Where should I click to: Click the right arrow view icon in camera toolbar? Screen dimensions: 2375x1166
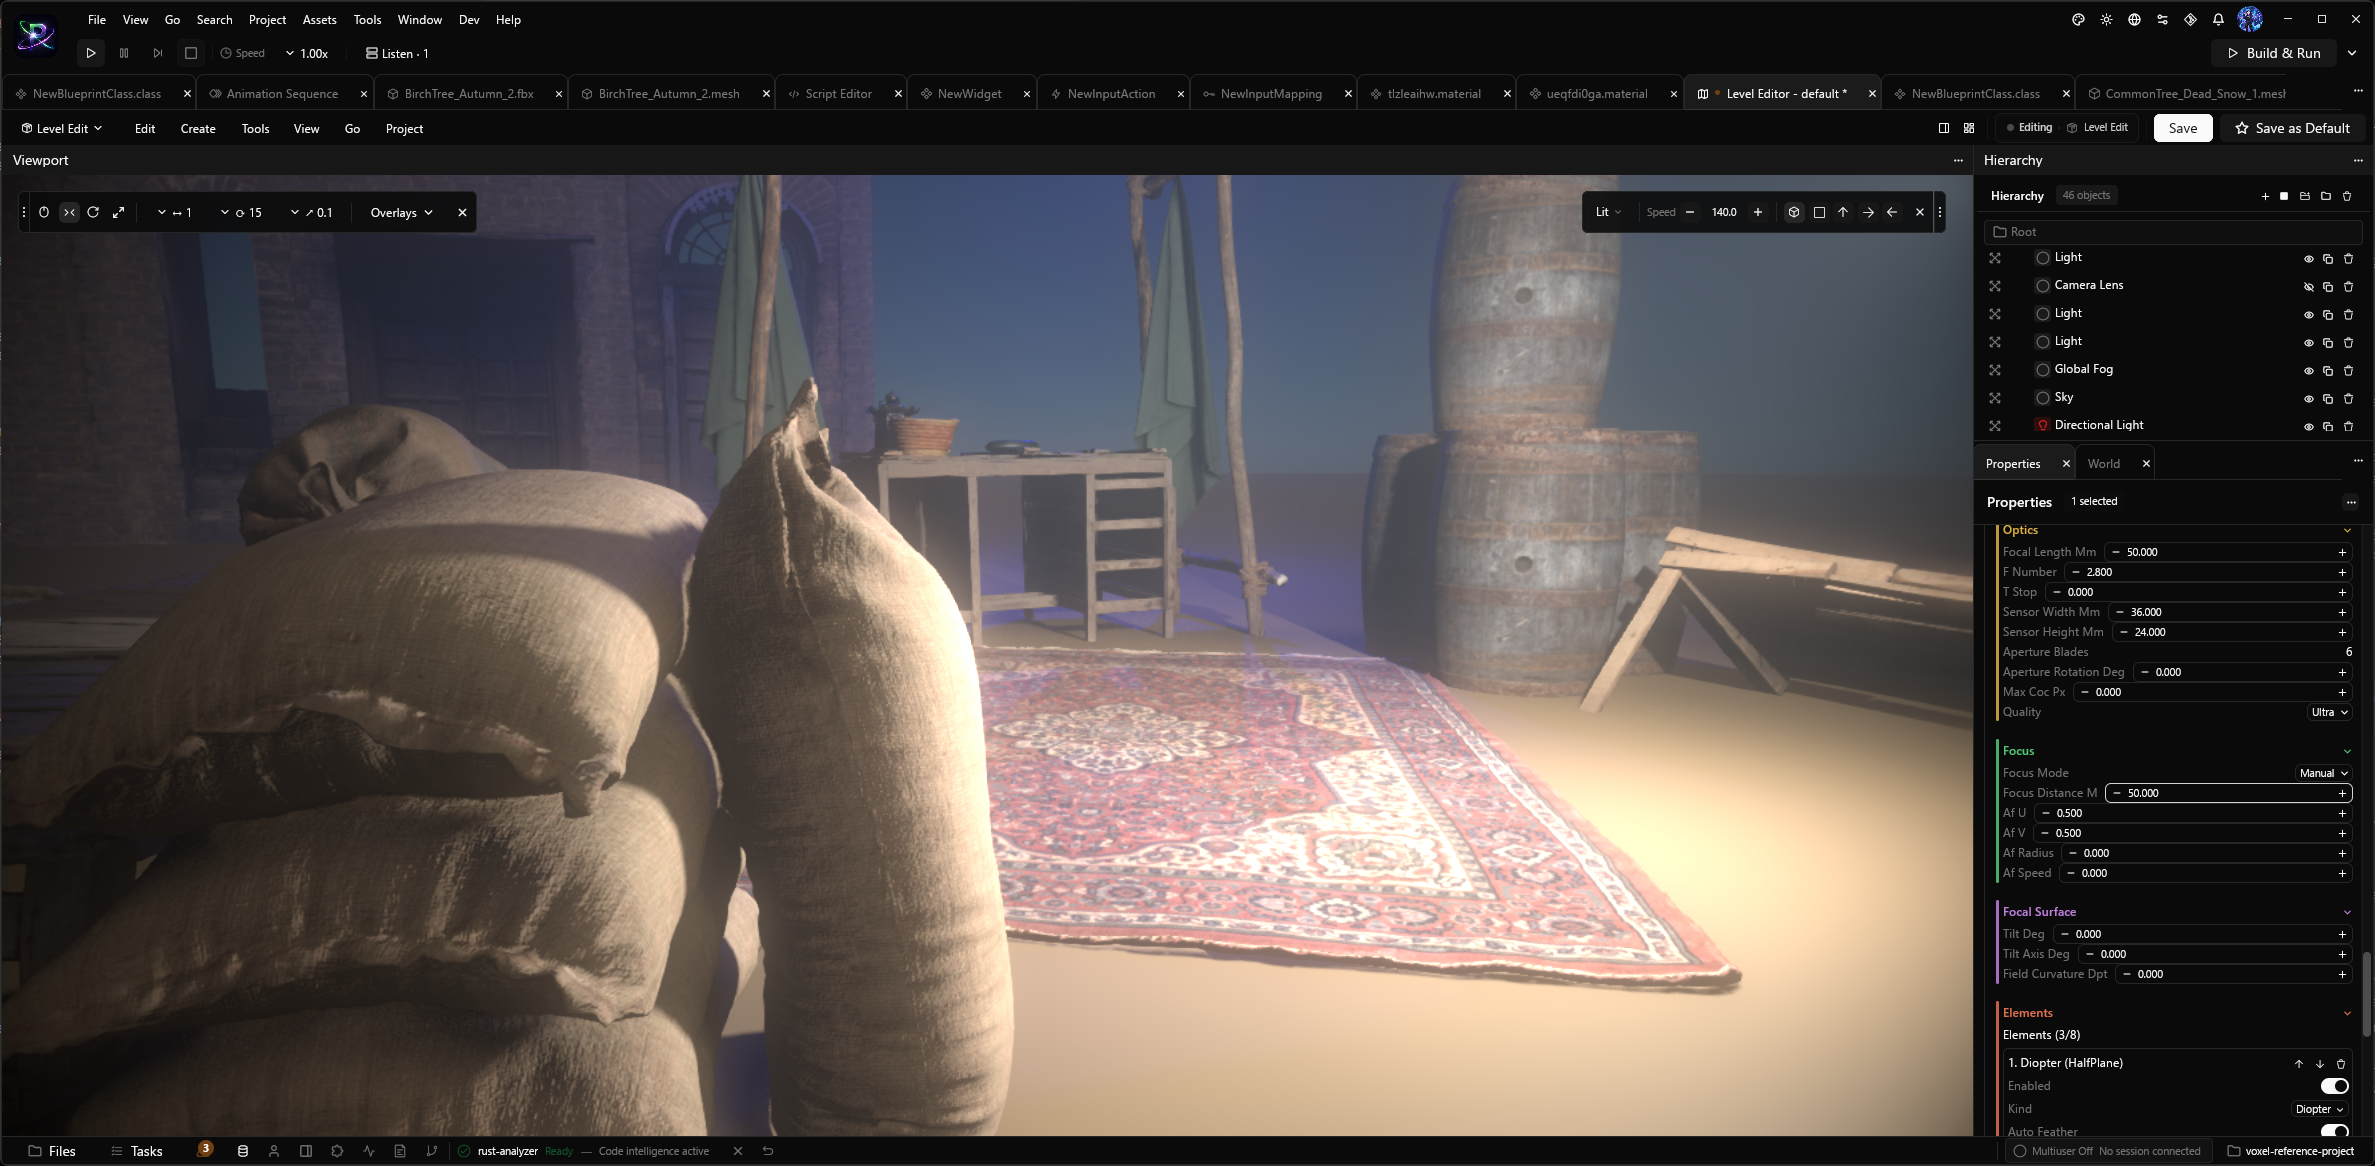tap(1868, 212)
